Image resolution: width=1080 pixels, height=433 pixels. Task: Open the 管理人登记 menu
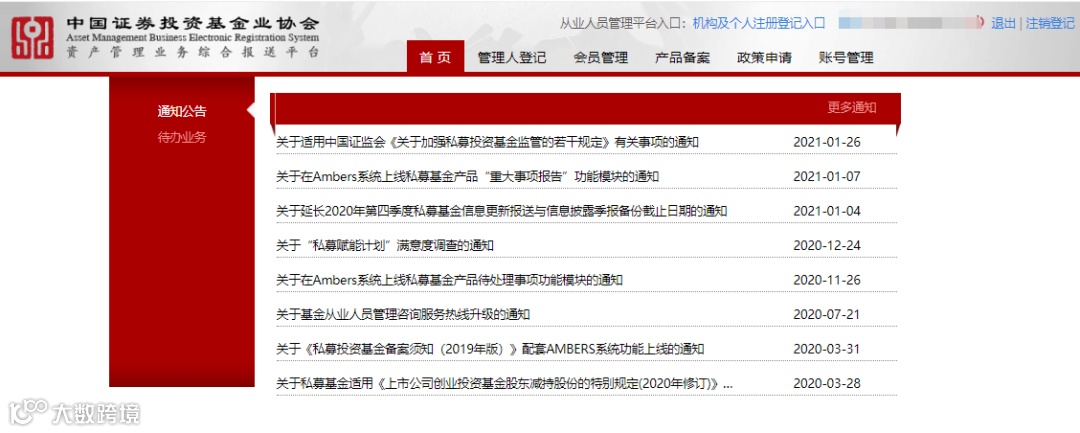512,58
